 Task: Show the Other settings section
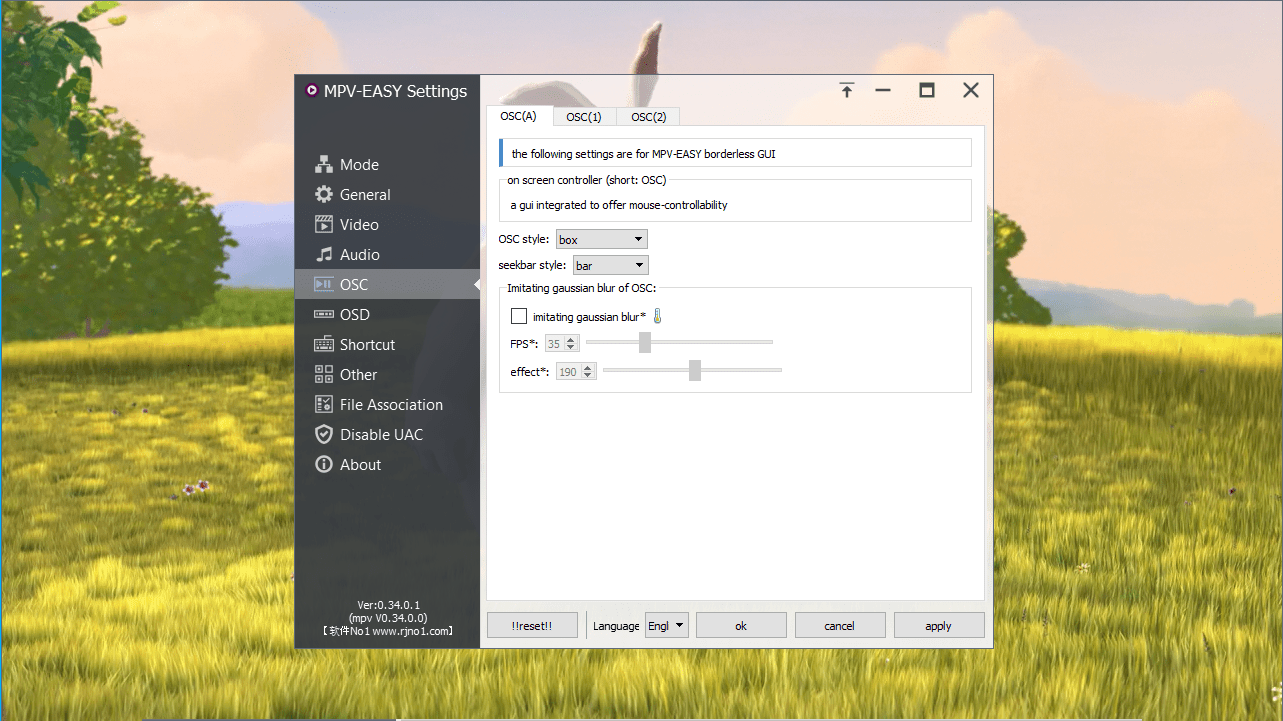(387, 375)
